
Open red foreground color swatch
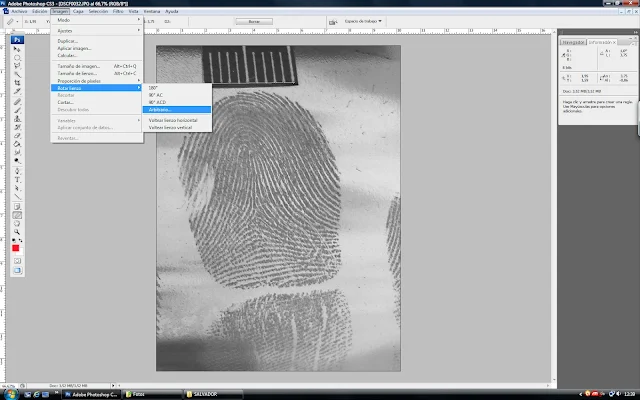pos(16,248)
